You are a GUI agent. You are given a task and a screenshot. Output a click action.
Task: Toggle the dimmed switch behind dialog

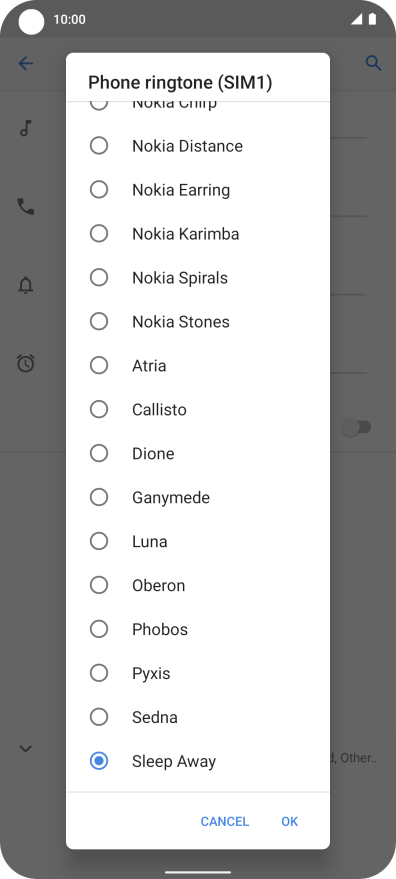(x=357, y=428)
